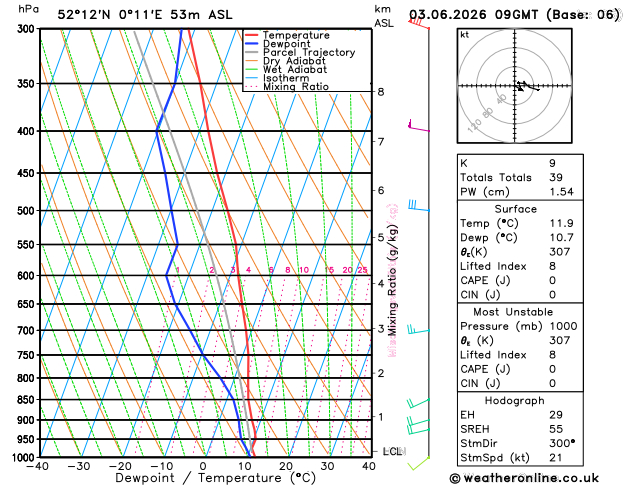Click the blue wind barb at 500 hPa
This screenshot has width=629, height=486.
(x=419, y=205)
